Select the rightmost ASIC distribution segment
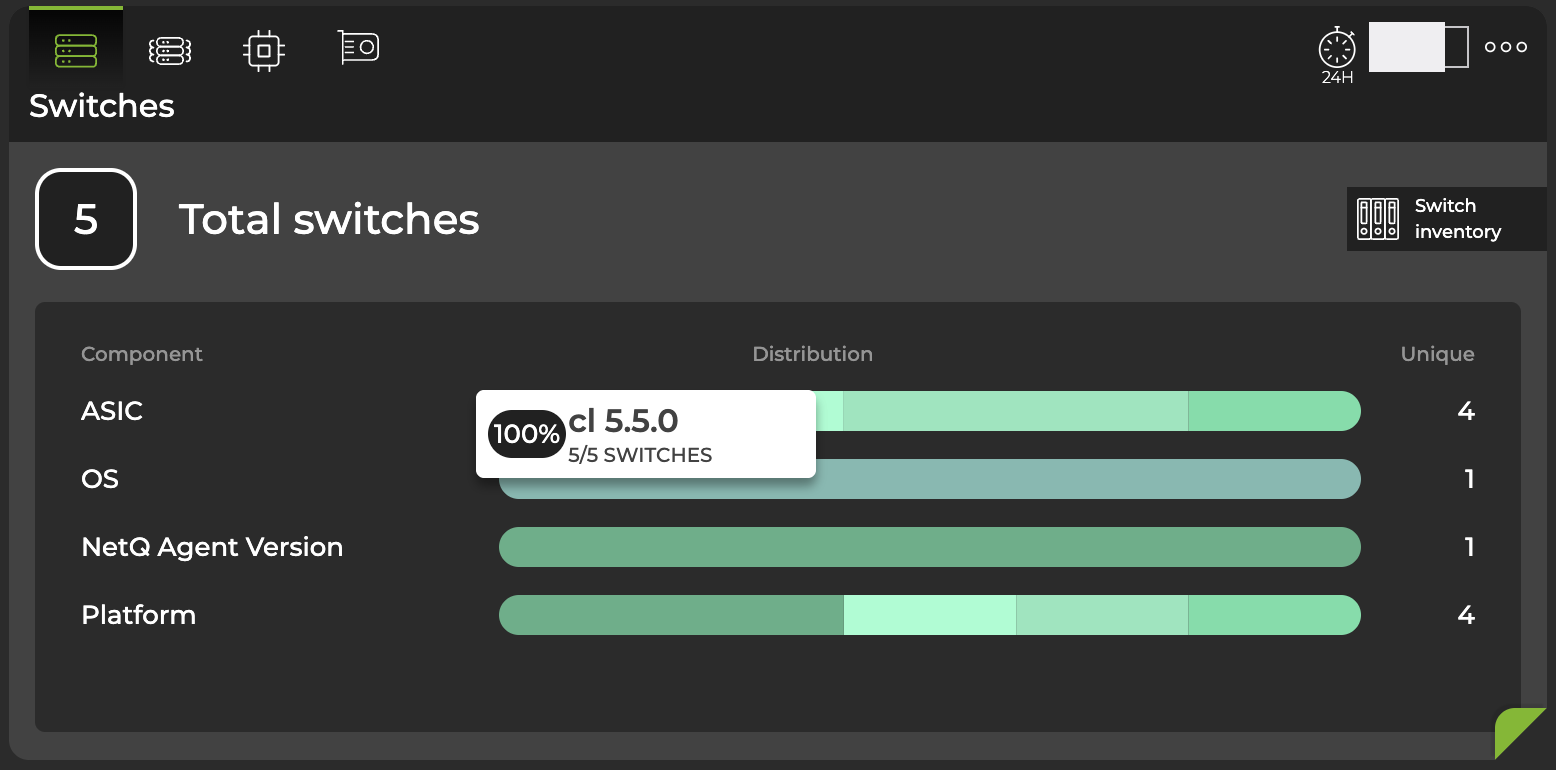This screenshot has height=770, width=1556. coord(1274,411)
